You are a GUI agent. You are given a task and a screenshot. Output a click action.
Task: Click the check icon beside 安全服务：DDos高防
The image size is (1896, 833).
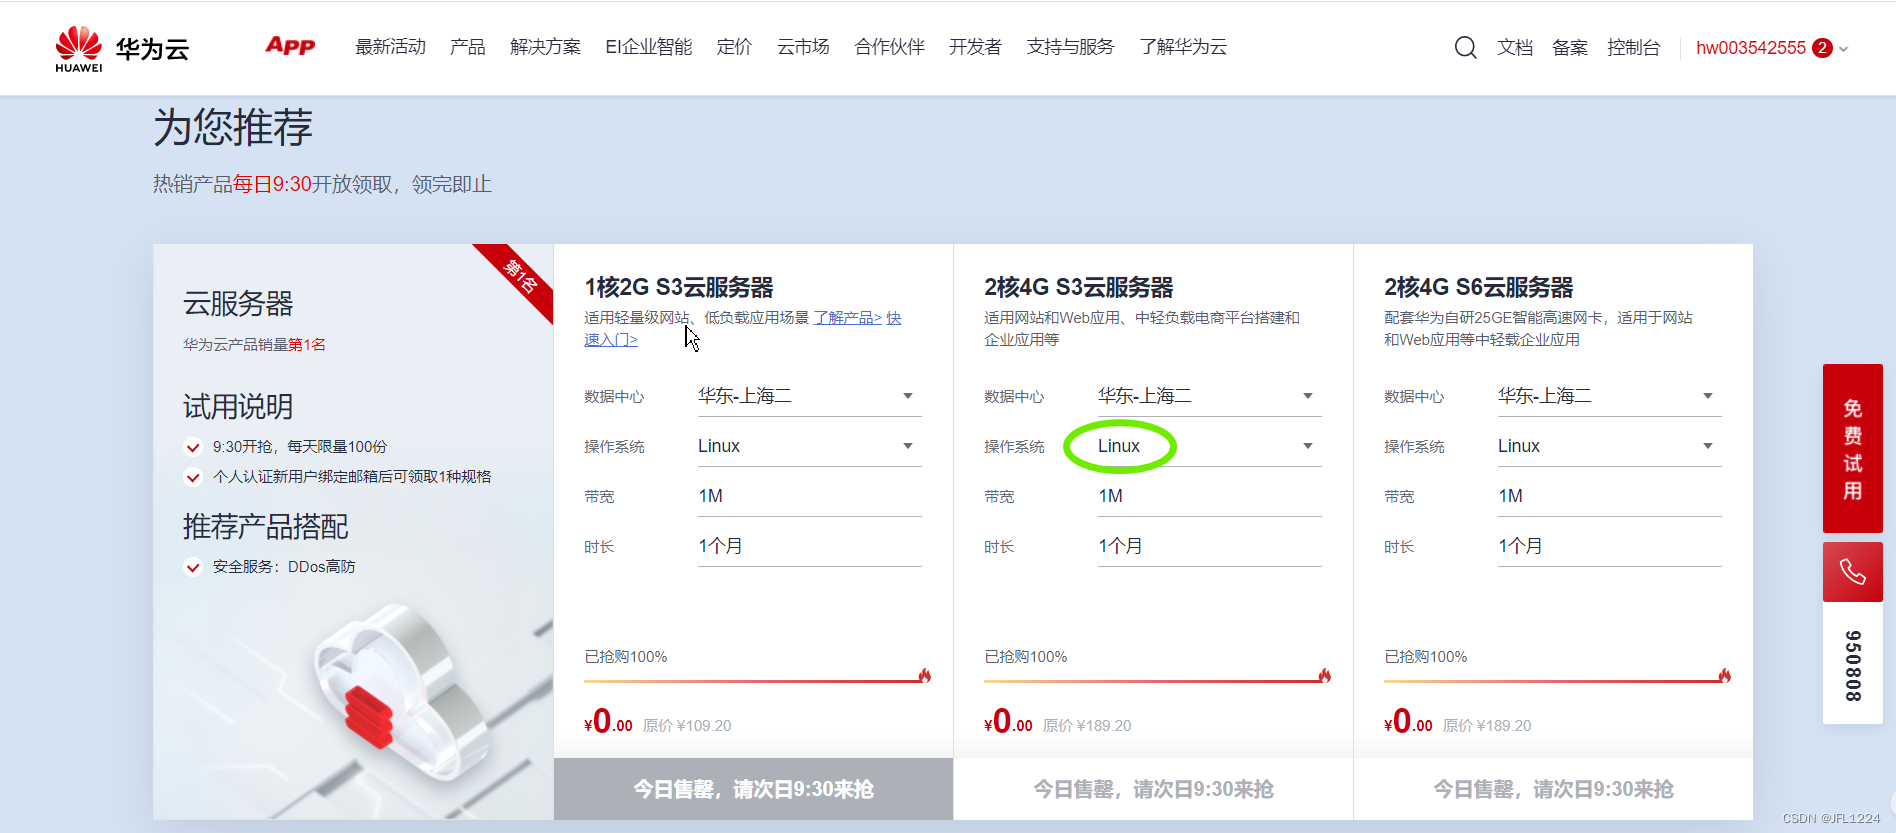[x=193, y=567]
